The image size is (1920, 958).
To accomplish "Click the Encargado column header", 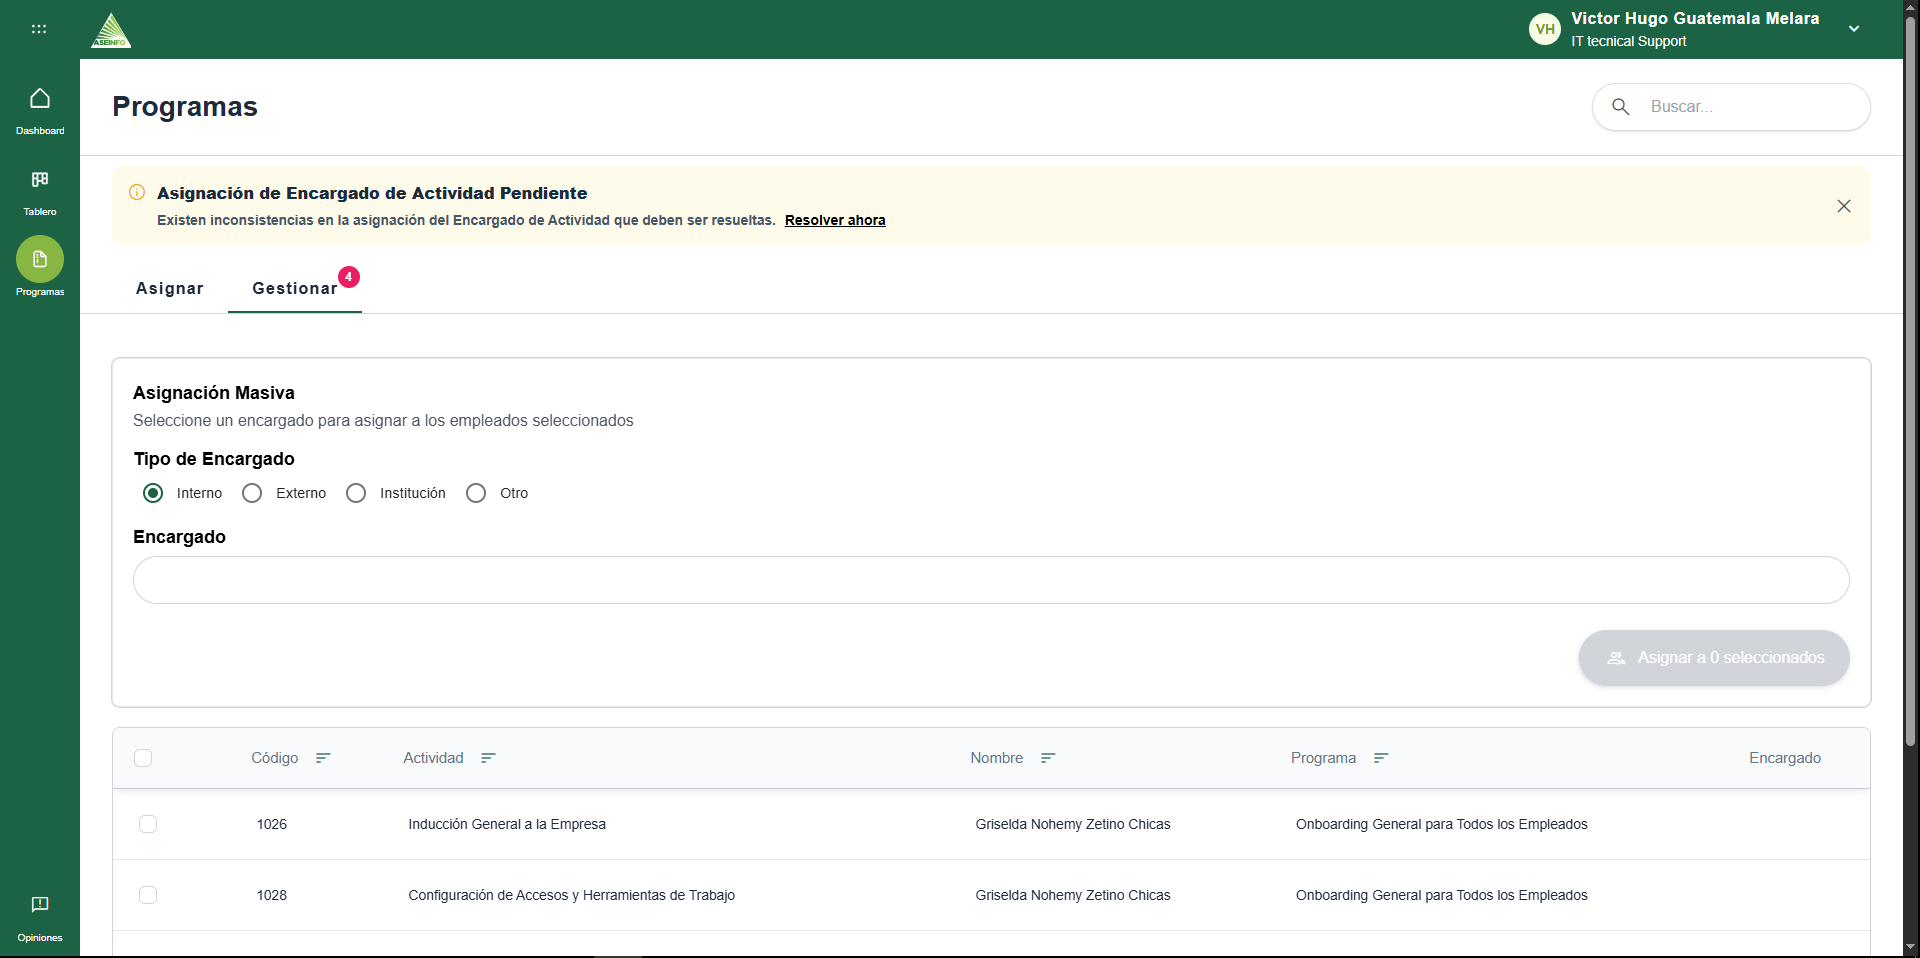I will 1785,758.
